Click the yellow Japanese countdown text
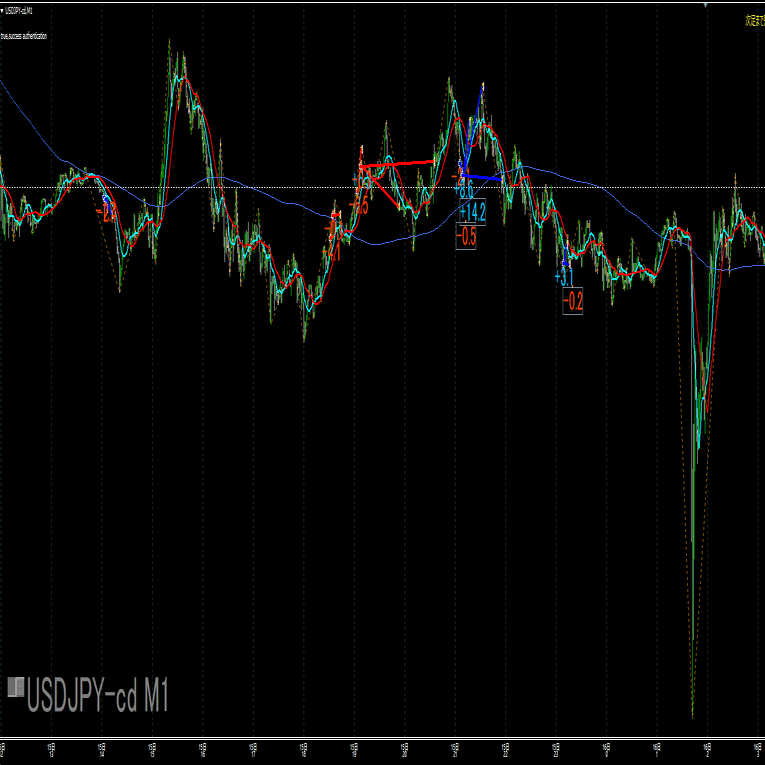Image resolution: width=765 pixels, height=765 pixels. (755, 20)
